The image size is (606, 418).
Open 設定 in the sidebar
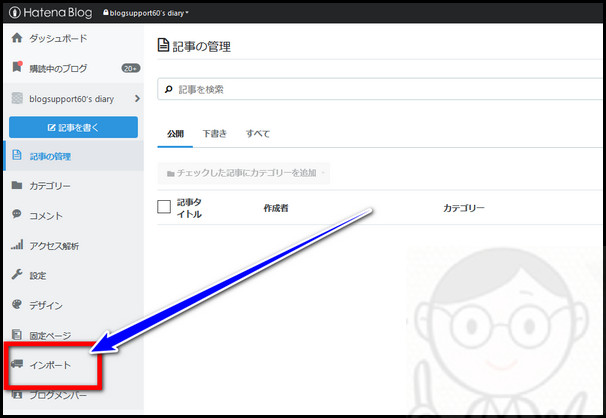pos(38,276)
